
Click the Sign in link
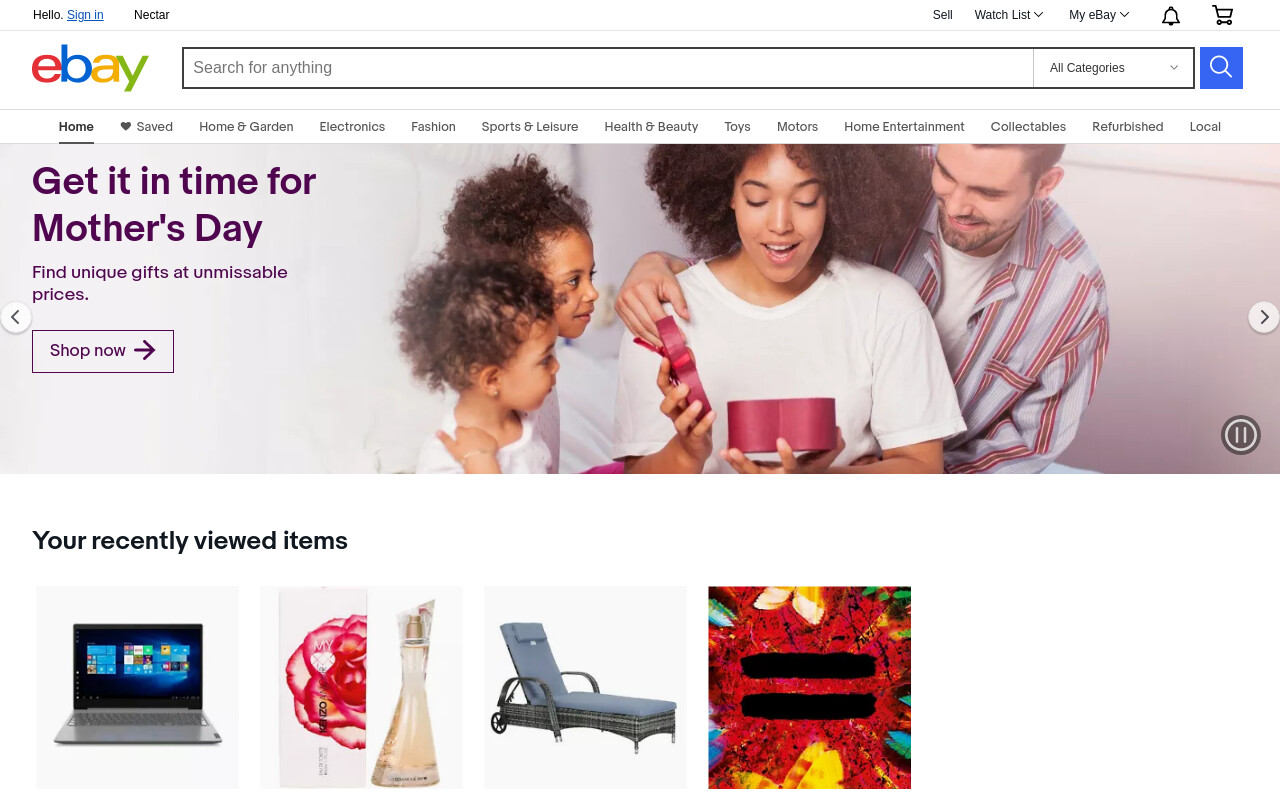point(85,15)
